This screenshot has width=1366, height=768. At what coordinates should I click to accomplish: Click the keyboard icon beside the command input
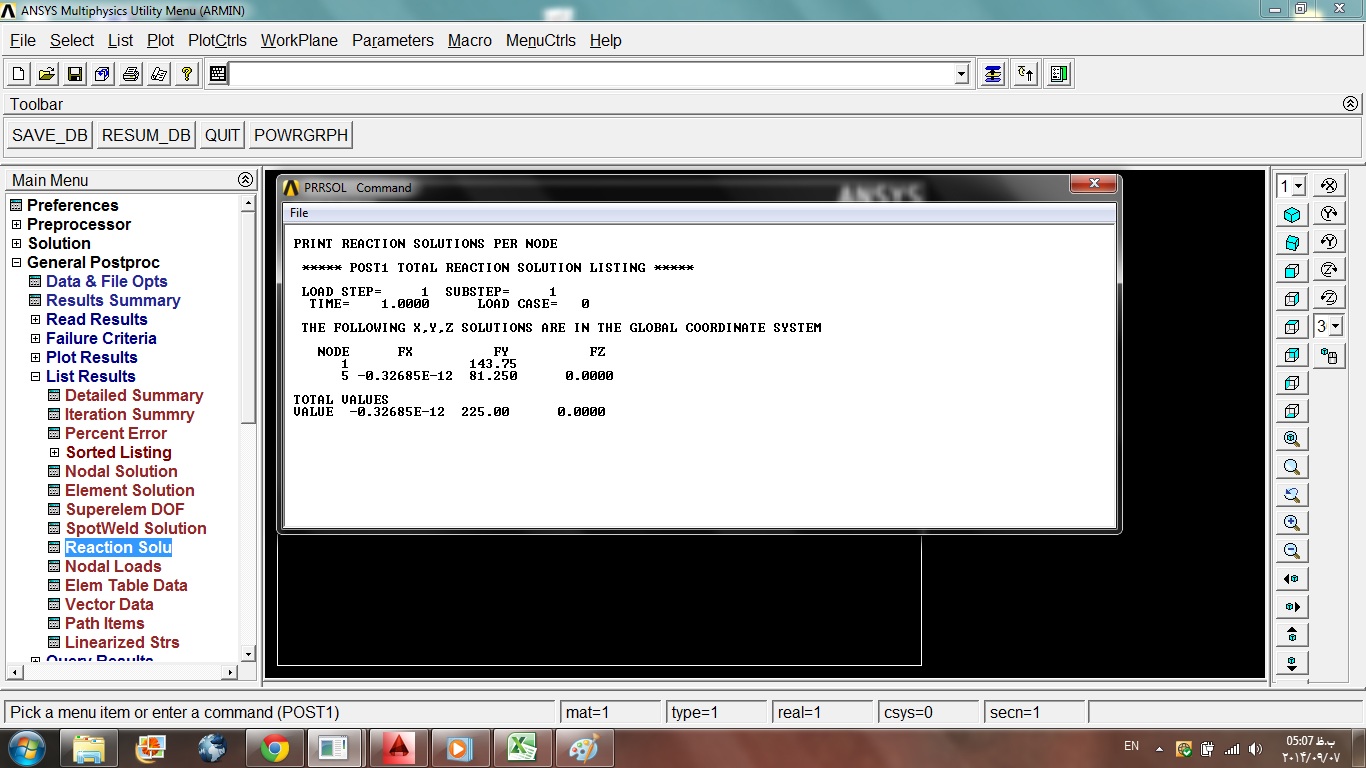(218, 74)
